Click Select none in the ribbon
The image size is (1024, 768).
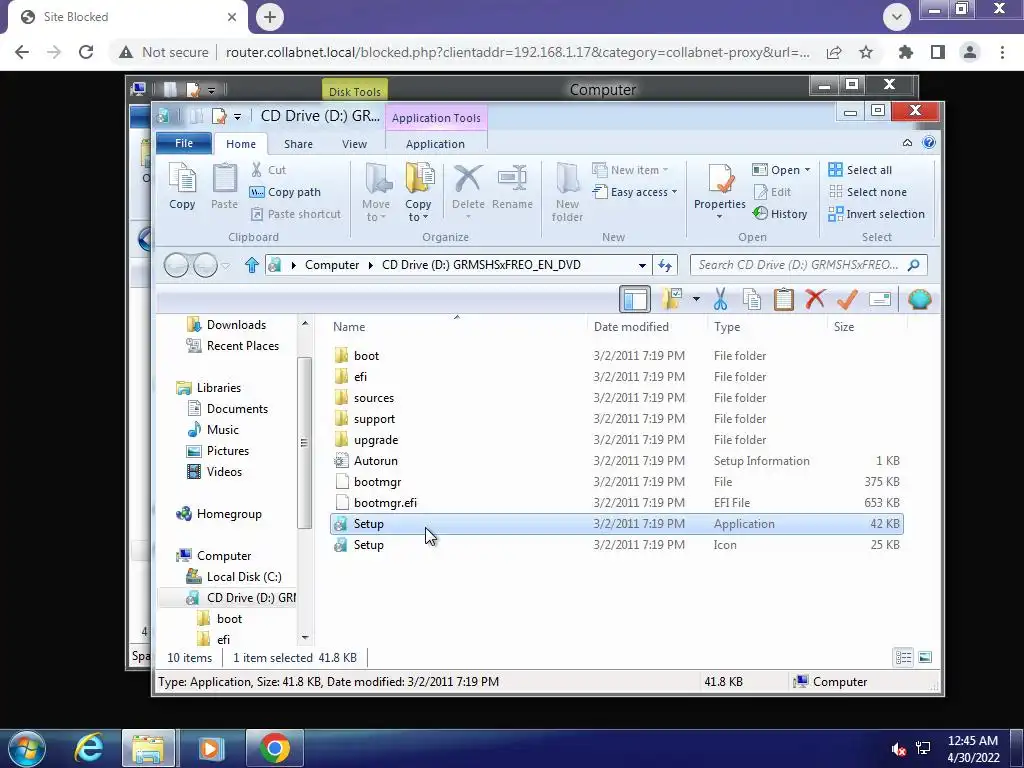pos(867,192)
